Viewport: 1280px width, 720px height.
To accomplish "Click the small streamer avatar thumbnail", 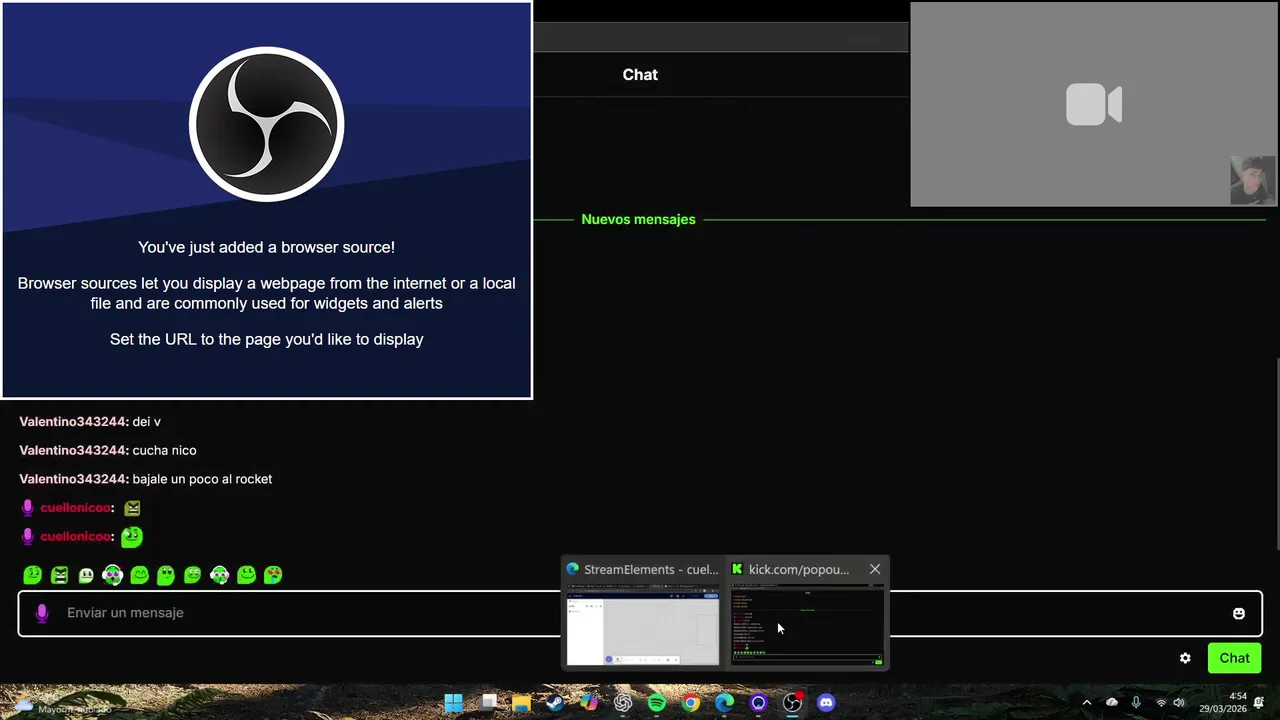I will [1253, 180].
